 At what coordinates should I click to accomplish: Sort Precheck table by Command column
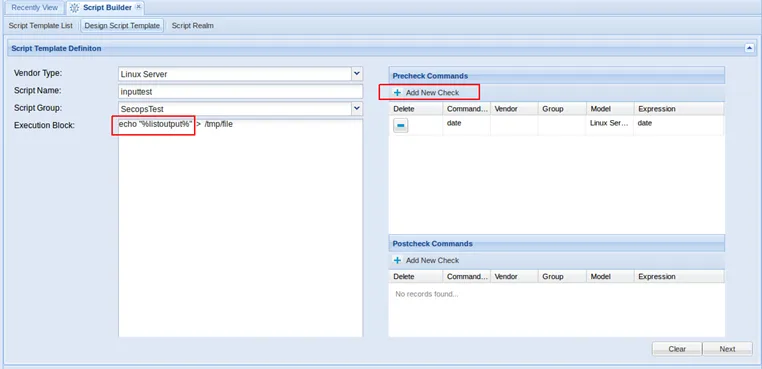coord(467,109)
